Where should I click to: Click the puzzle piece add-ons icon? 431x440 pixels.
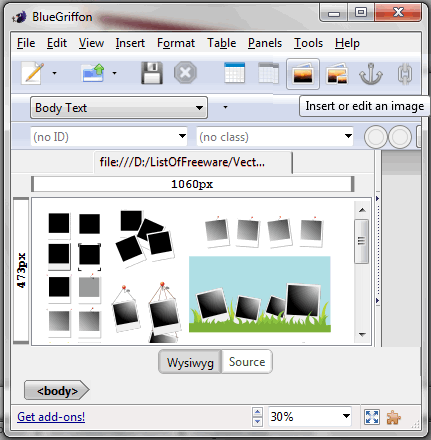point(394,417)
